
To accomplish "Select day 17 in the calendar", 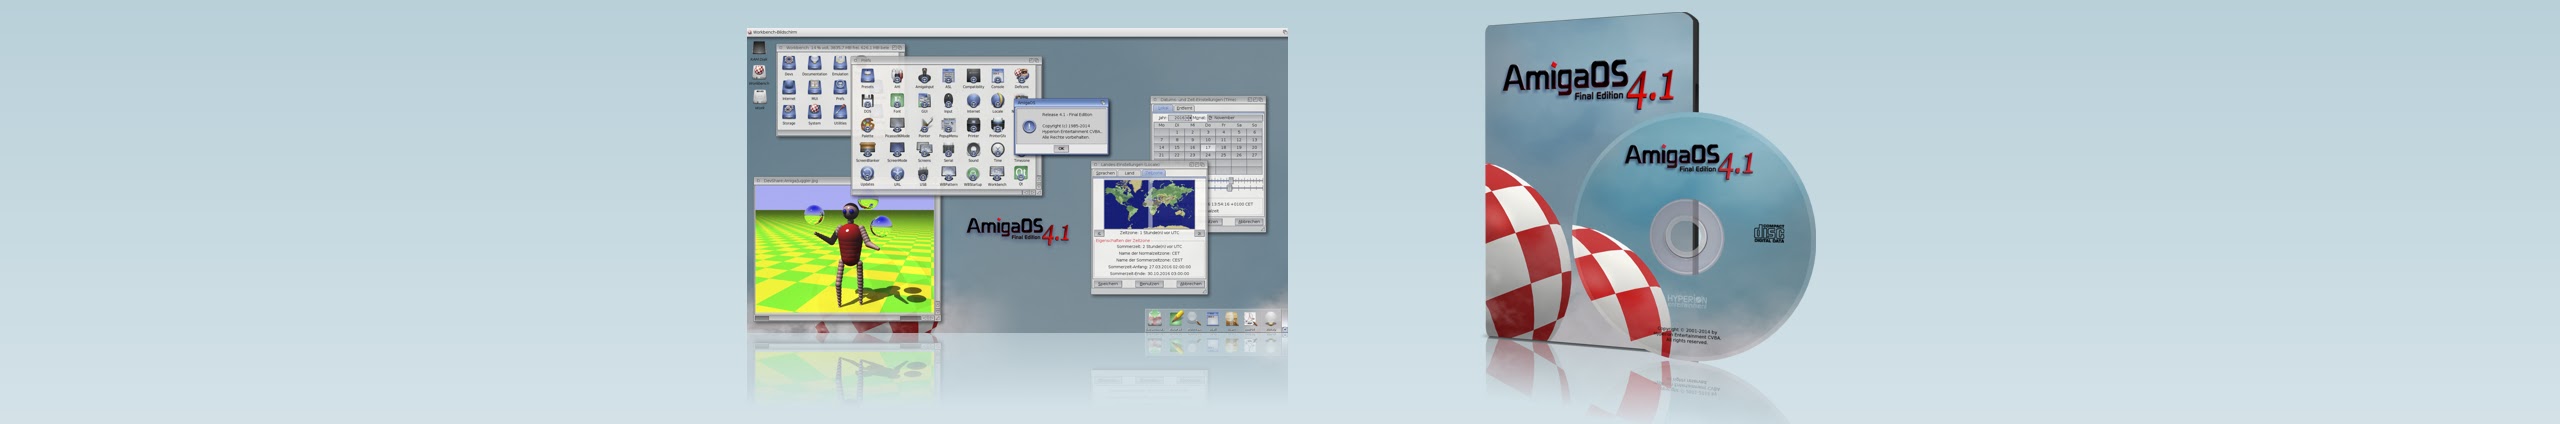I will [x=1208, y=147].
